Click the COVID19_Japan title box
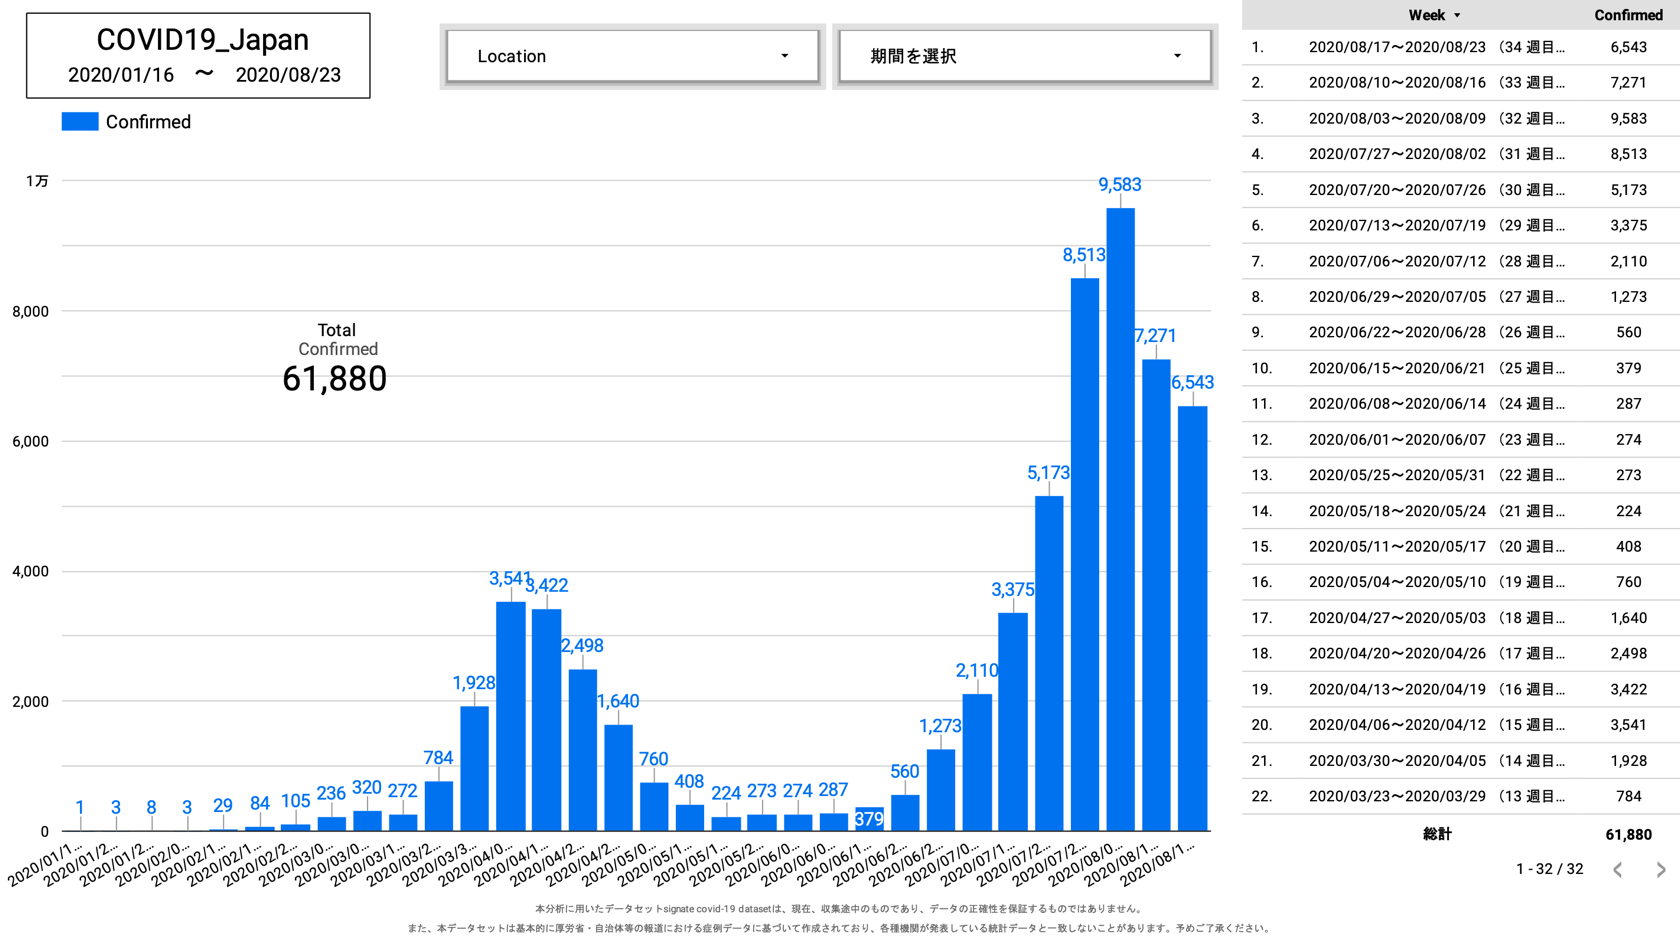 [198, 56]
